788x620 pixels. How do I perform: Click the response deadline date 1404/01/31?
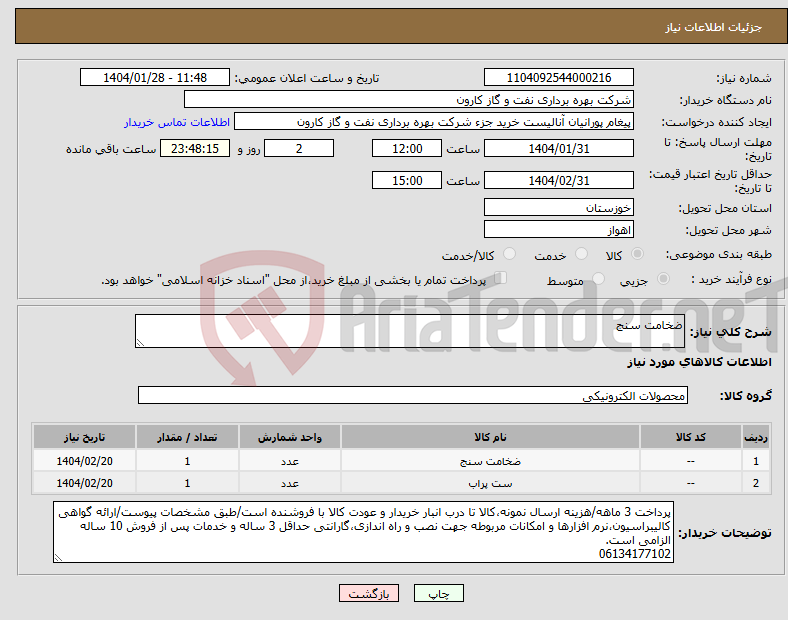(x=559, y=149)
